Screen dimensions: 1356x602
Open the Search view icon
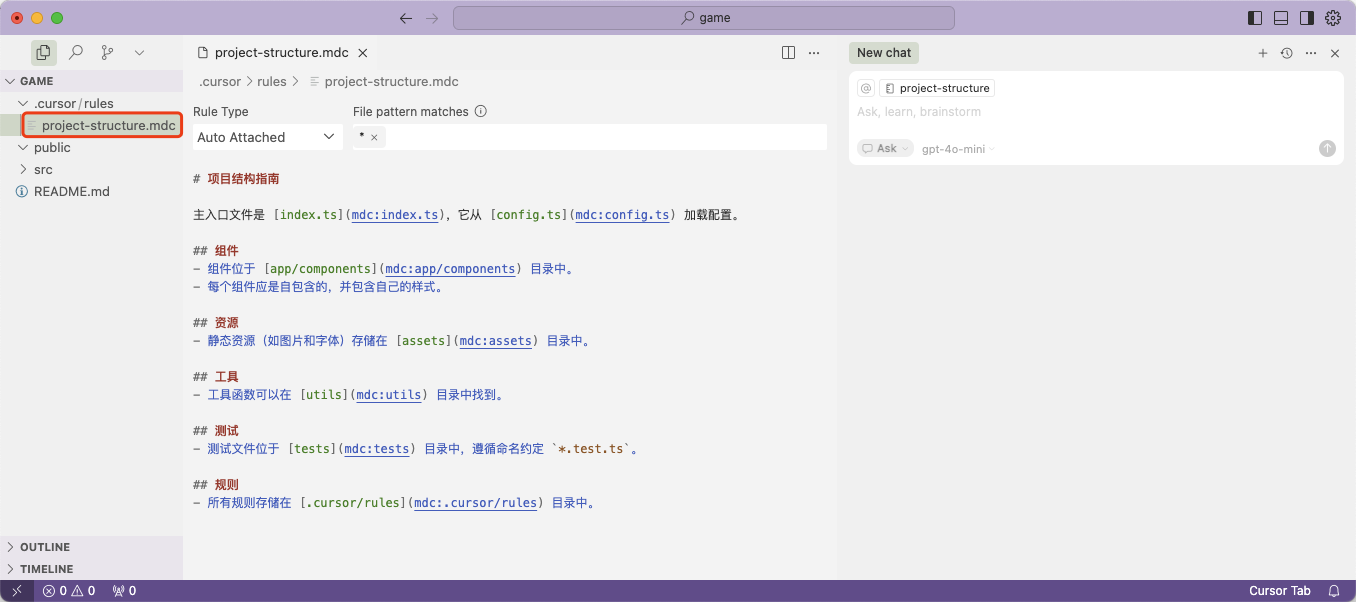(x=76, y=52)
